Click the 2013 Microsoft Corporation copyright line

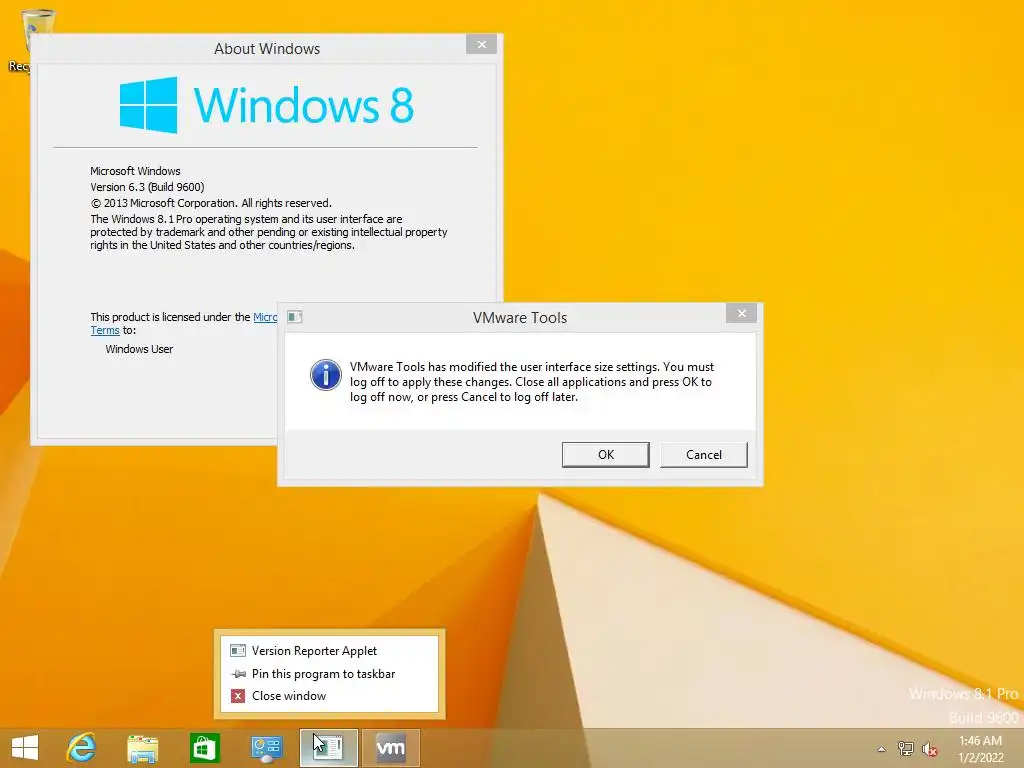click(211, 203)
